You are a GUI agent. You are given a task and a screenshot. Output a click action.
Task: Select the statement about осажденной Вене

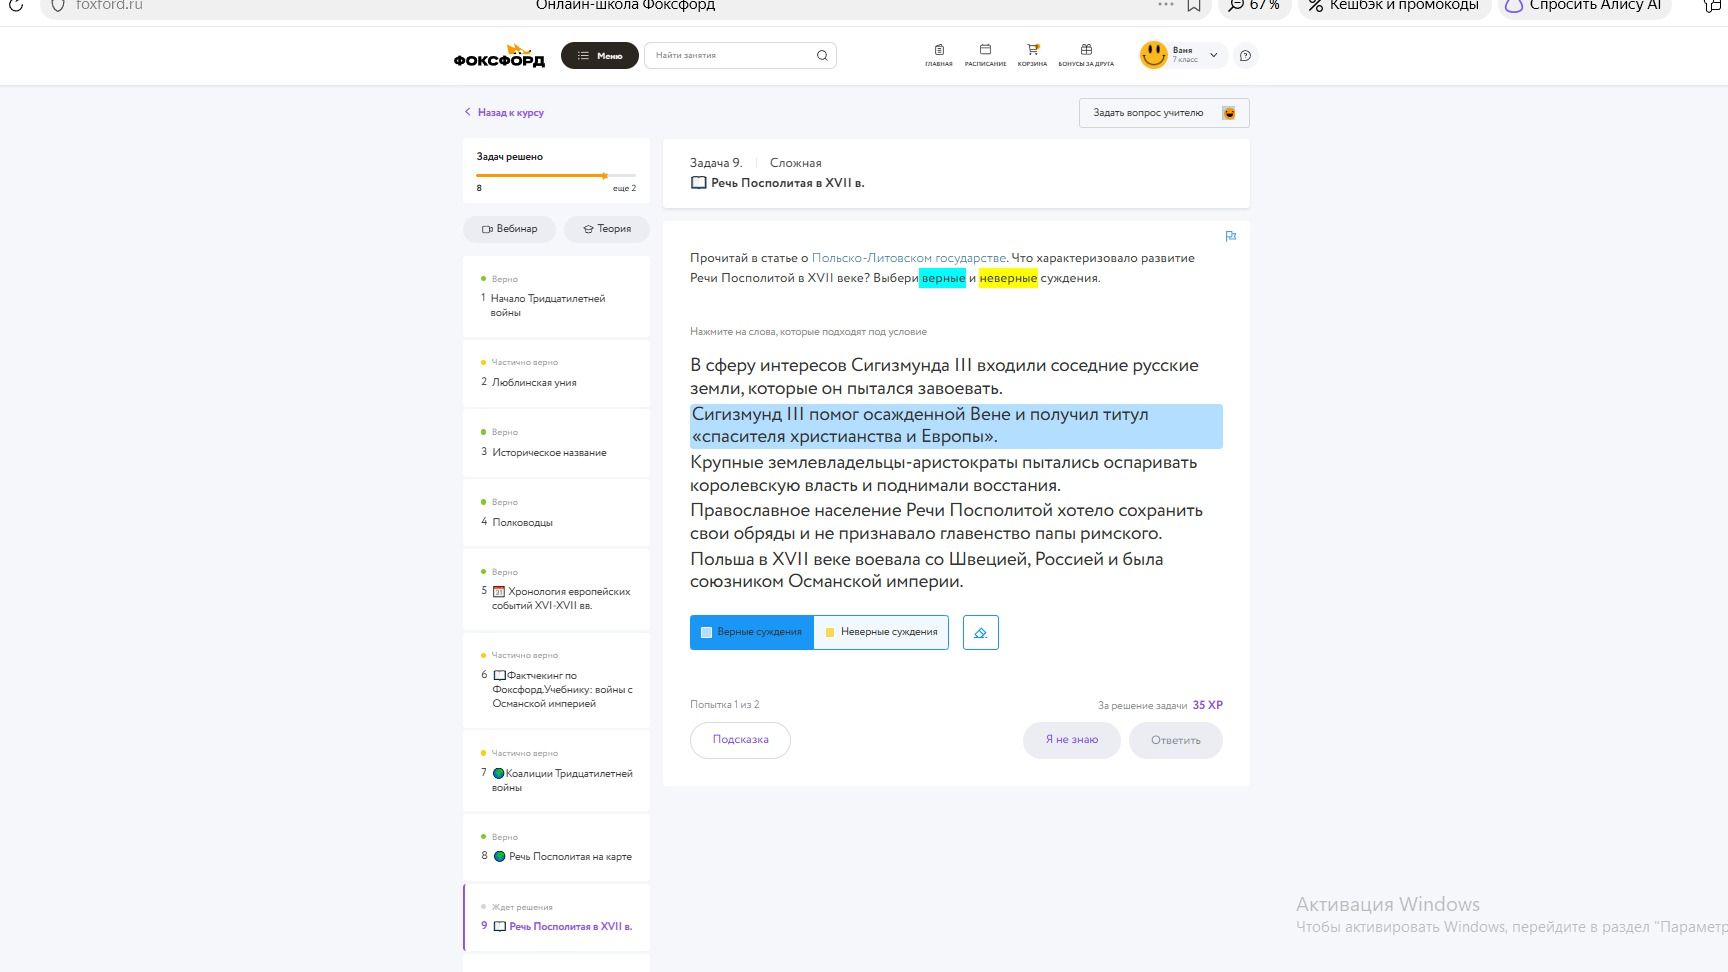956,426
